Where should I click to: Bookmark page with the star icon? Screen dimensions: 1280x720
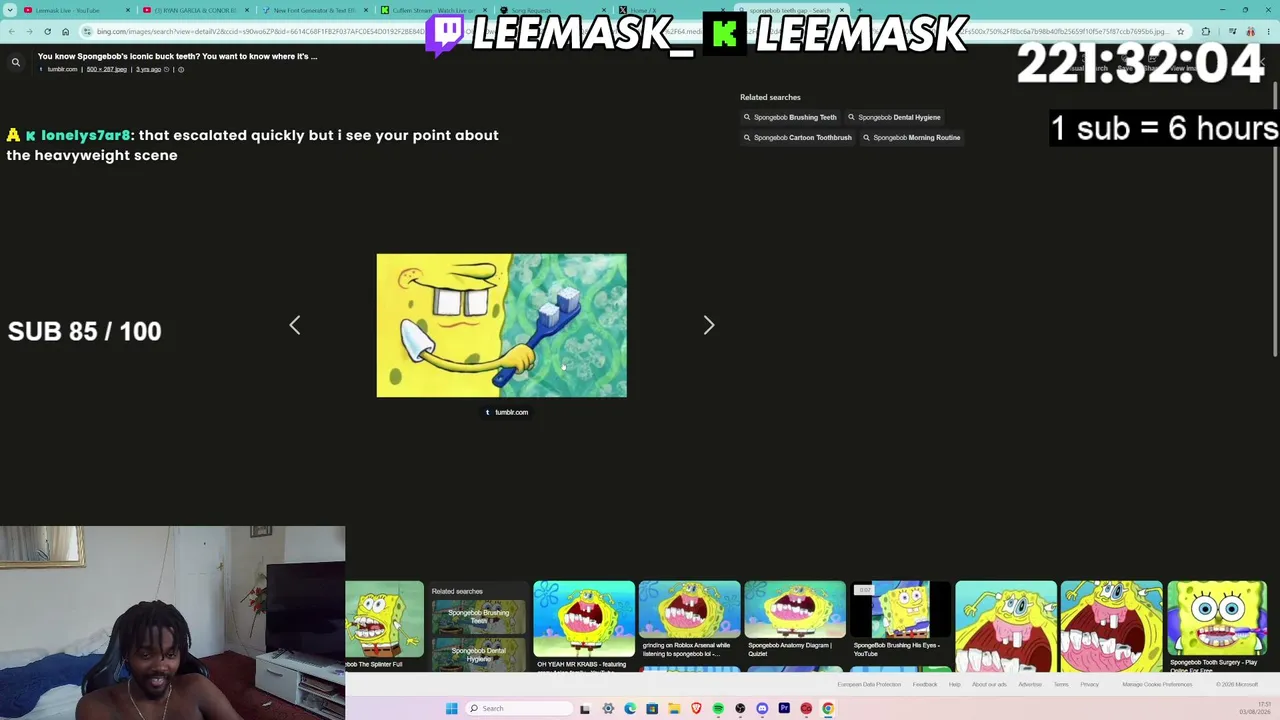[1180, 31]
